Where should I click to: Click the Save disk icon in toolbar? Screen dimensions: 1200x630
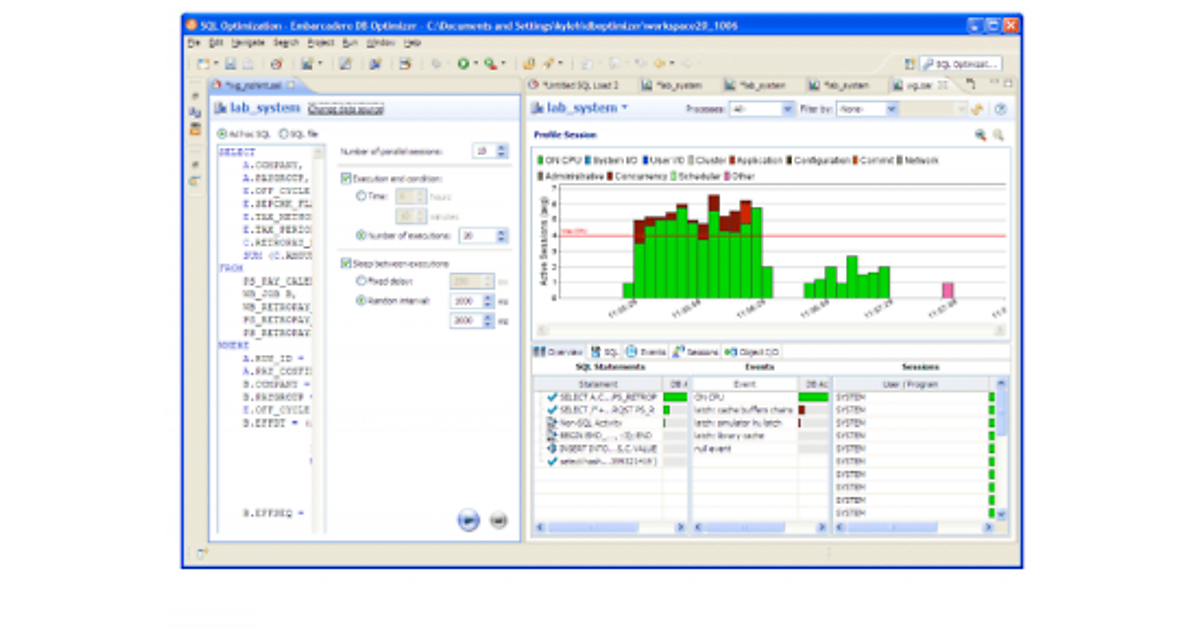click(x=231, y=62)
